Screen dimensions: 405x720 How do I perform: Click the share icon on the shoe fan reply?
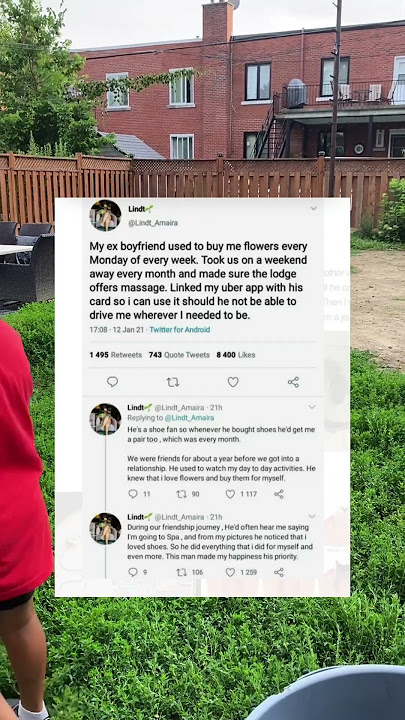(x=279, y=494)
